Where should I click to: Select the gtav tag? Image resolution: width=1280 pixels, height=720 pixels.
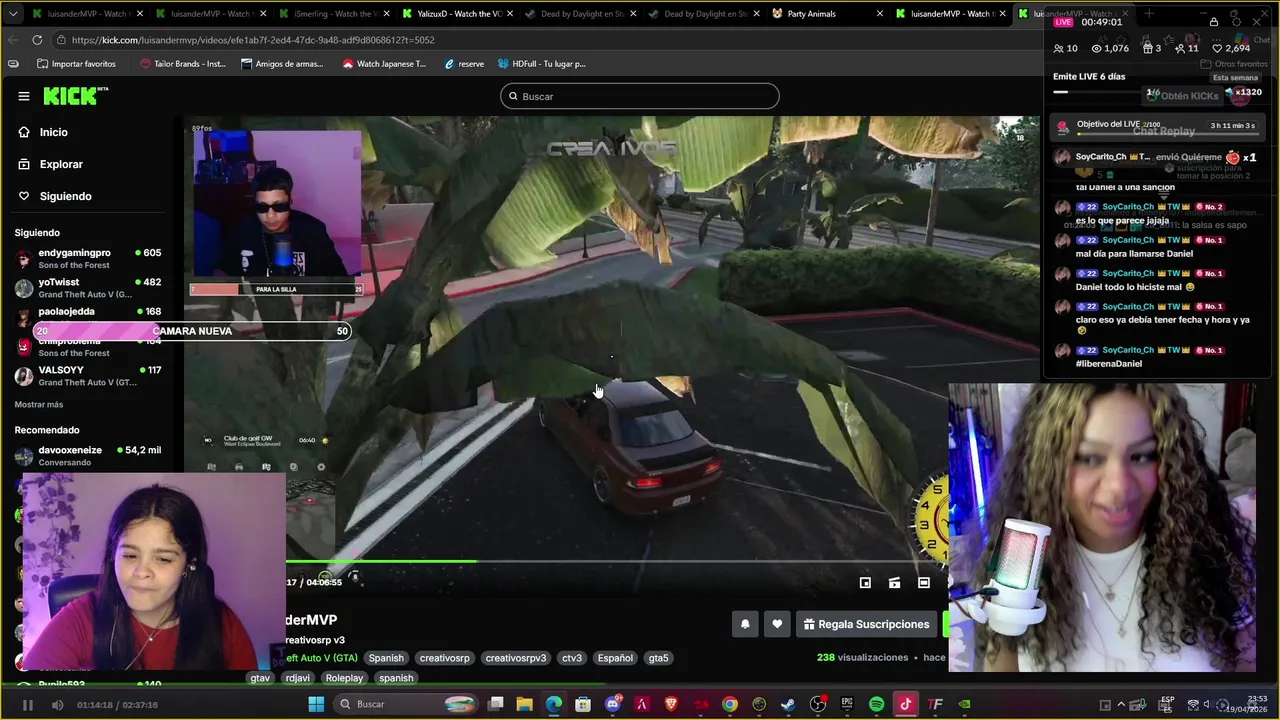pyautogui.click(x=260, y=678)
